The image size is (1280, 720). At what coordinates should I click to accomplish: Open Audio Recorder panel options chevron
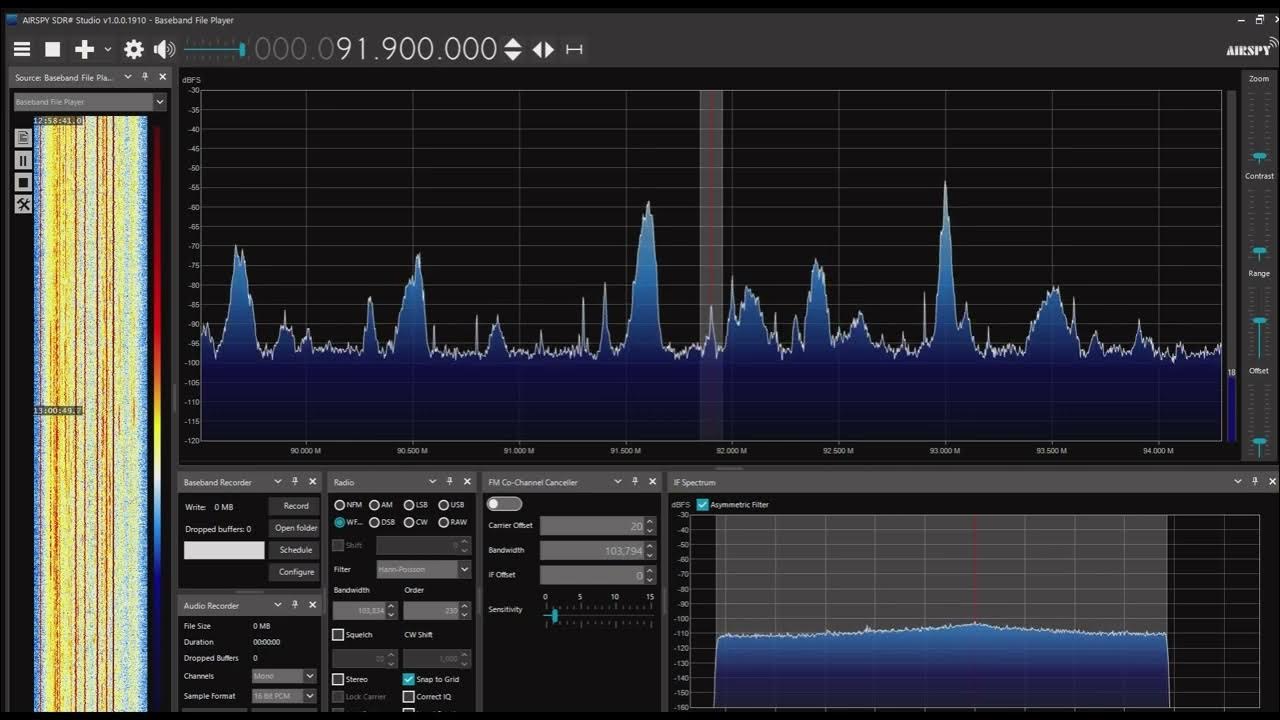coord(277,605)
